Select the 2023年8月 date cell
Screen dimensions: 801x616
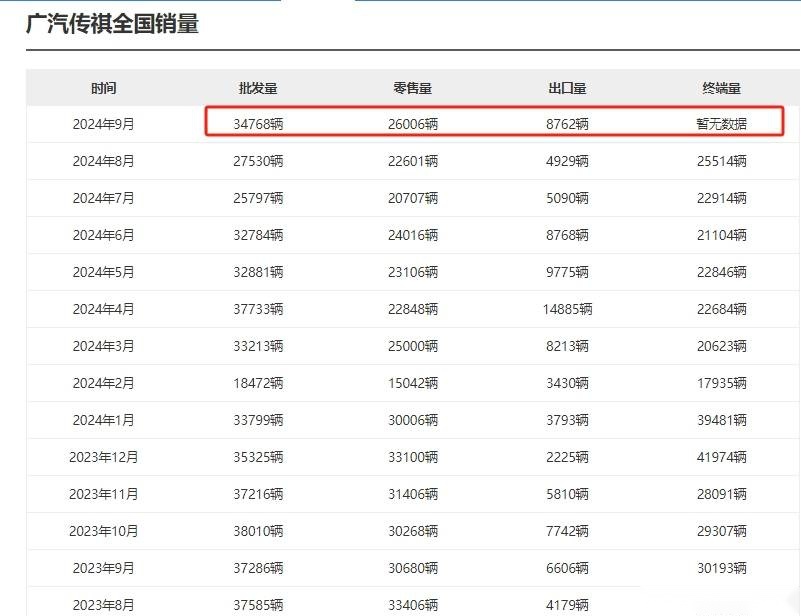coord(104,605)
